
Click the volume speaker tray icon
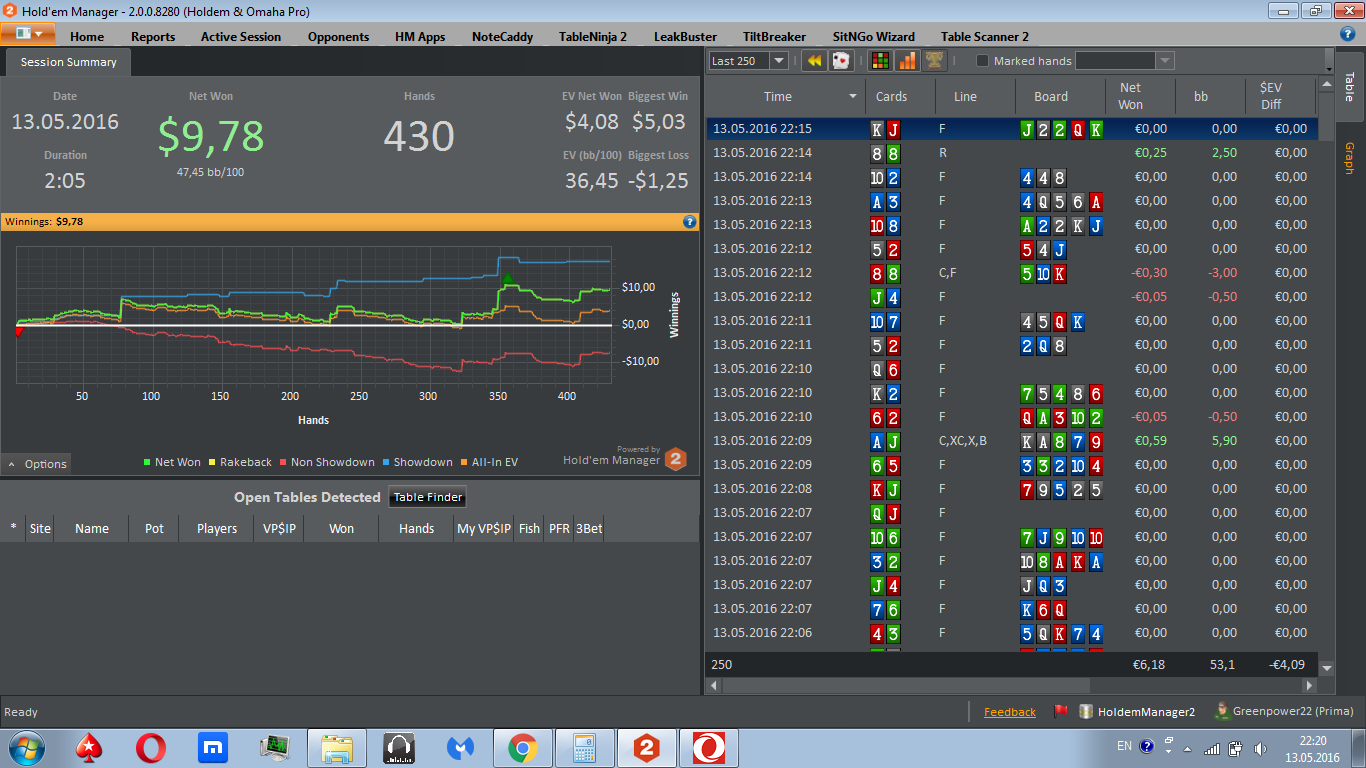pos(1259,747)
